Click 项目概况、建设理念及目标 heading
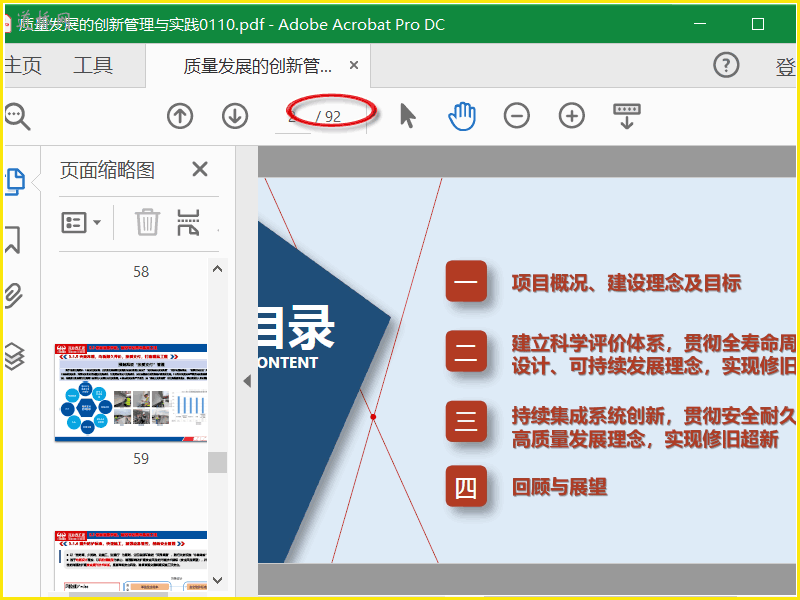 coord(626,283)
